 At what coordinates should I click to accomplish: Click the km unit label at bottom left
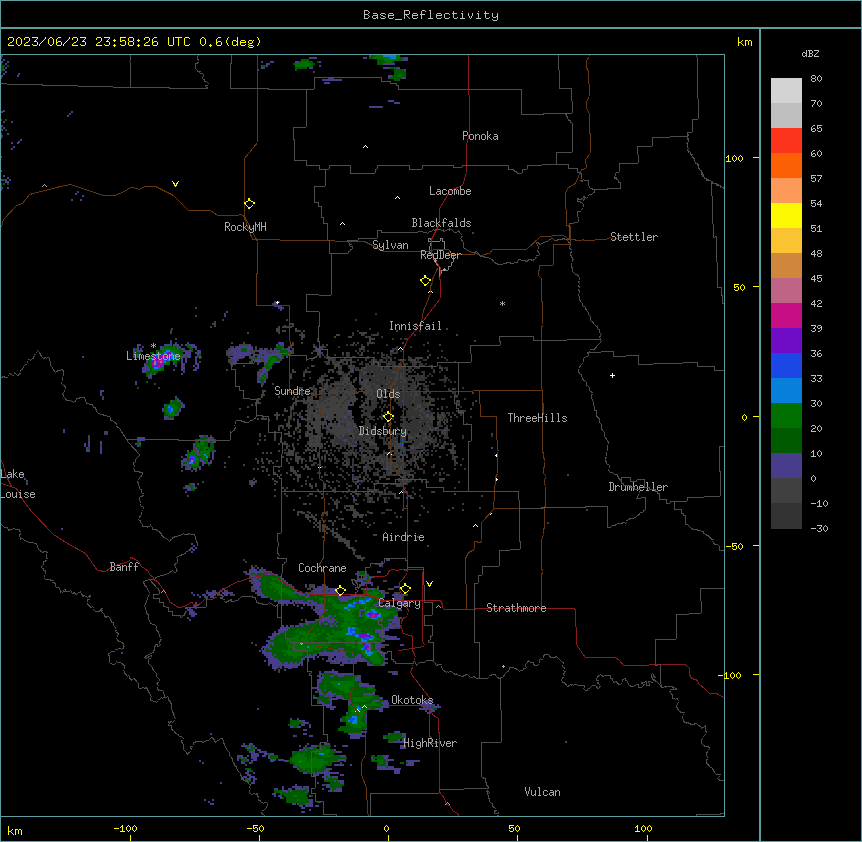pyautogui.click(x=14, y=830)
